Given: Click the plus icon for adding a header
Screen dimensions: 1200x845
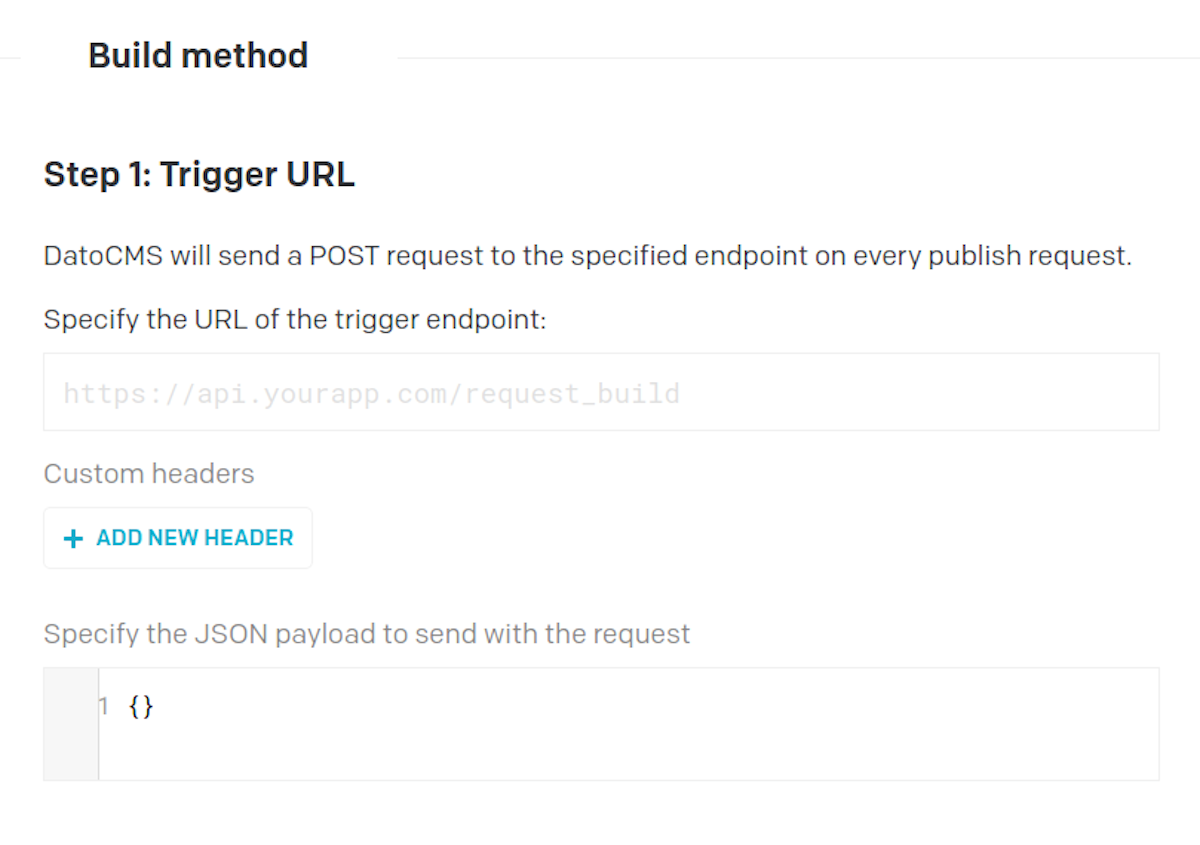Looking at the screenshot, I should pyautogui.click(x=72, y=539).
